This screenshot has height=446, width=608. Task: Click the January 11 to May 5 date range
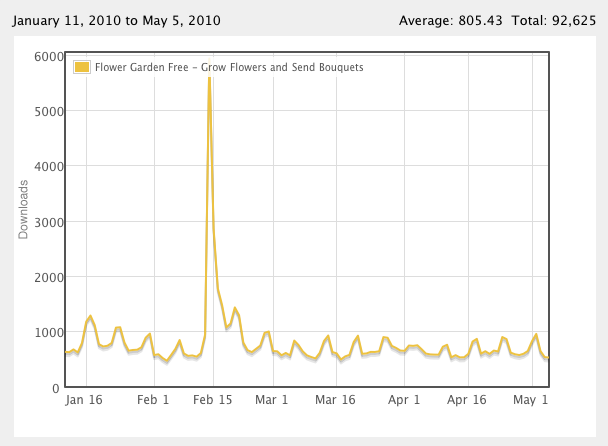click(116, 21)
